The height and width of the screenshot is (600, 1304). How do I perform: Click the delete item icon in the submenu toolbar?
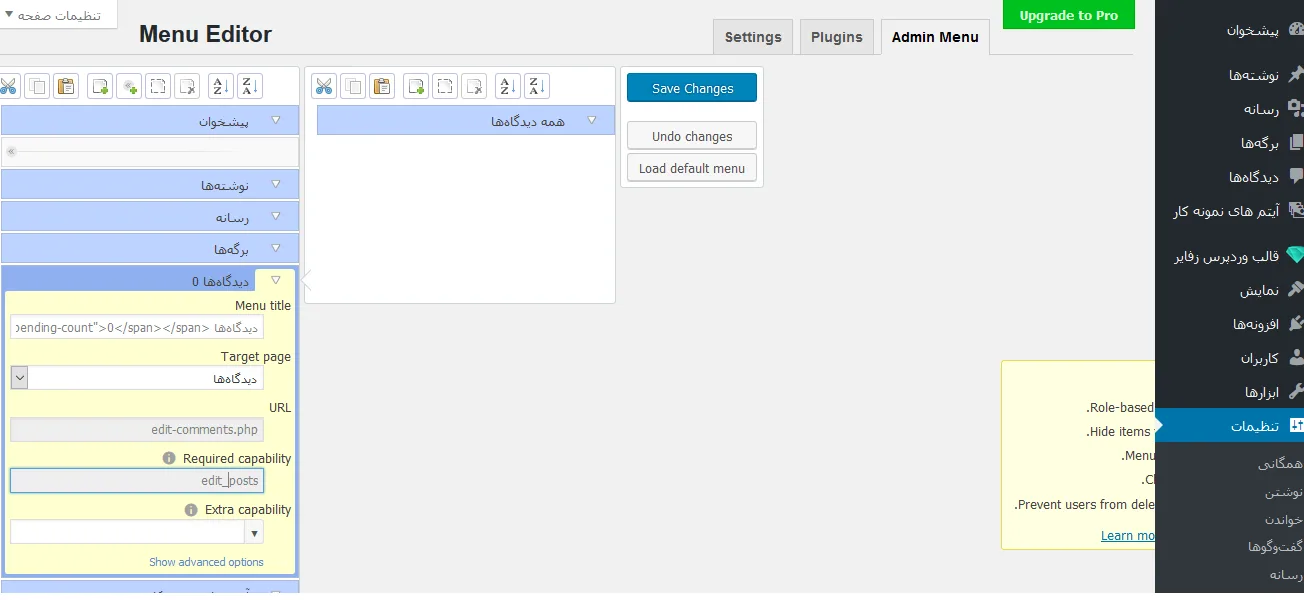[x=474, y=86]
